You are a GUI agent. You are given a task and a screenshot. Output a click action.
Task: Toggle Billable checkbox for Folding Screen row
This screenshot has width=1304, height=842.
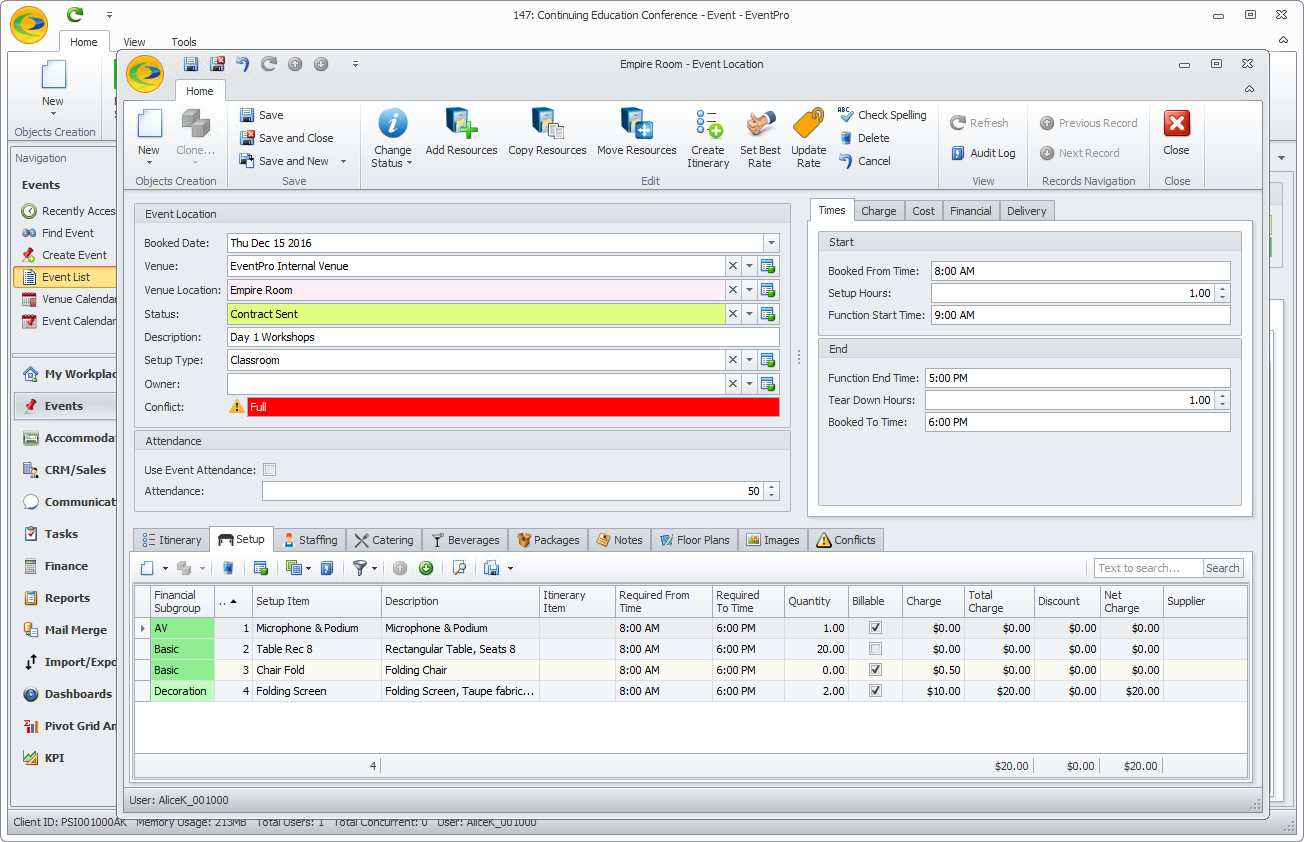pos(876,691)
